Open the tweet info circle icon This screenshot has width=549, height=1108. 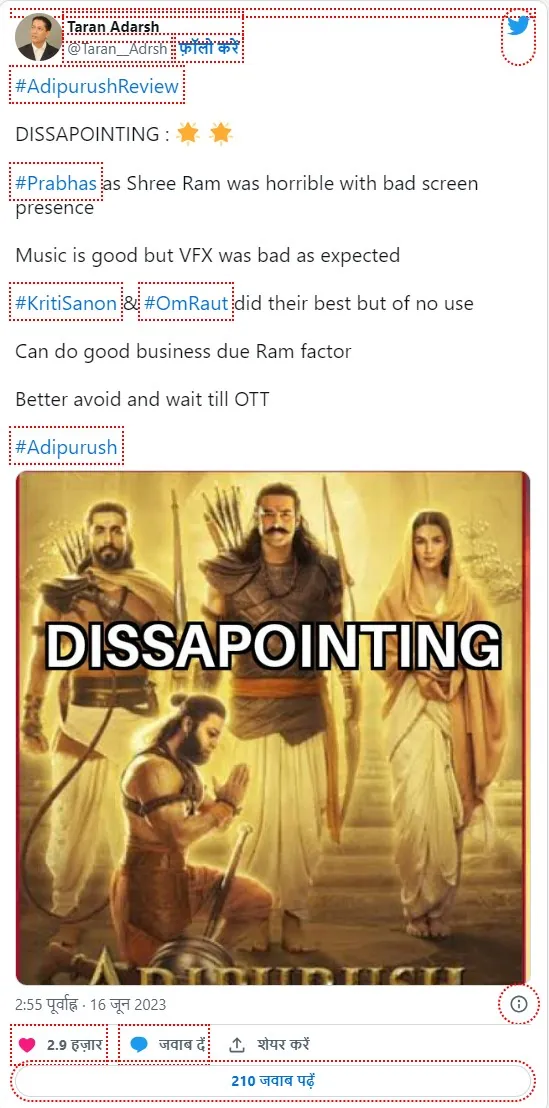[519, 1003]
